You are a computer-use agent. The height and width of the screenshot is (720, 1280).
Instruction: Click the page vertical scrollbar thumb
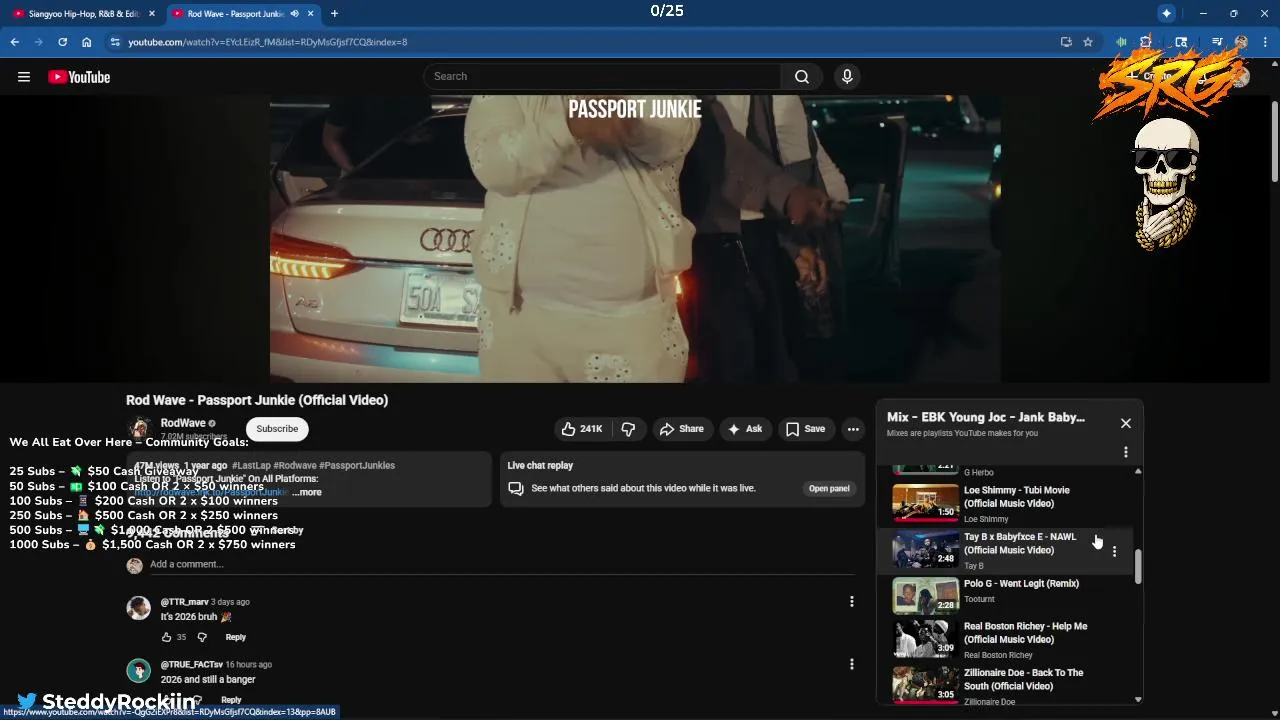[1275, 141]
